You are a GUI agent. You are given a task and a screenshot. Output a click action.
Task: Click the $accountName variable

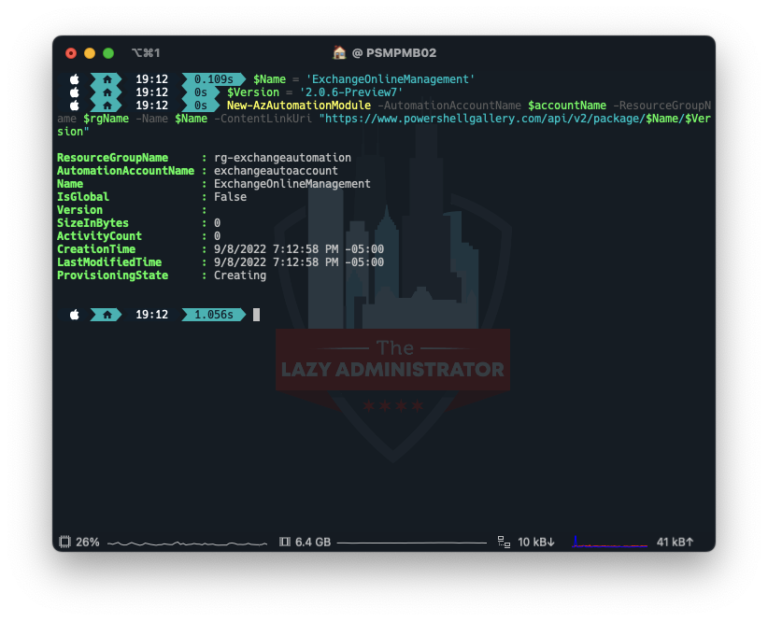tap(567, 106)
